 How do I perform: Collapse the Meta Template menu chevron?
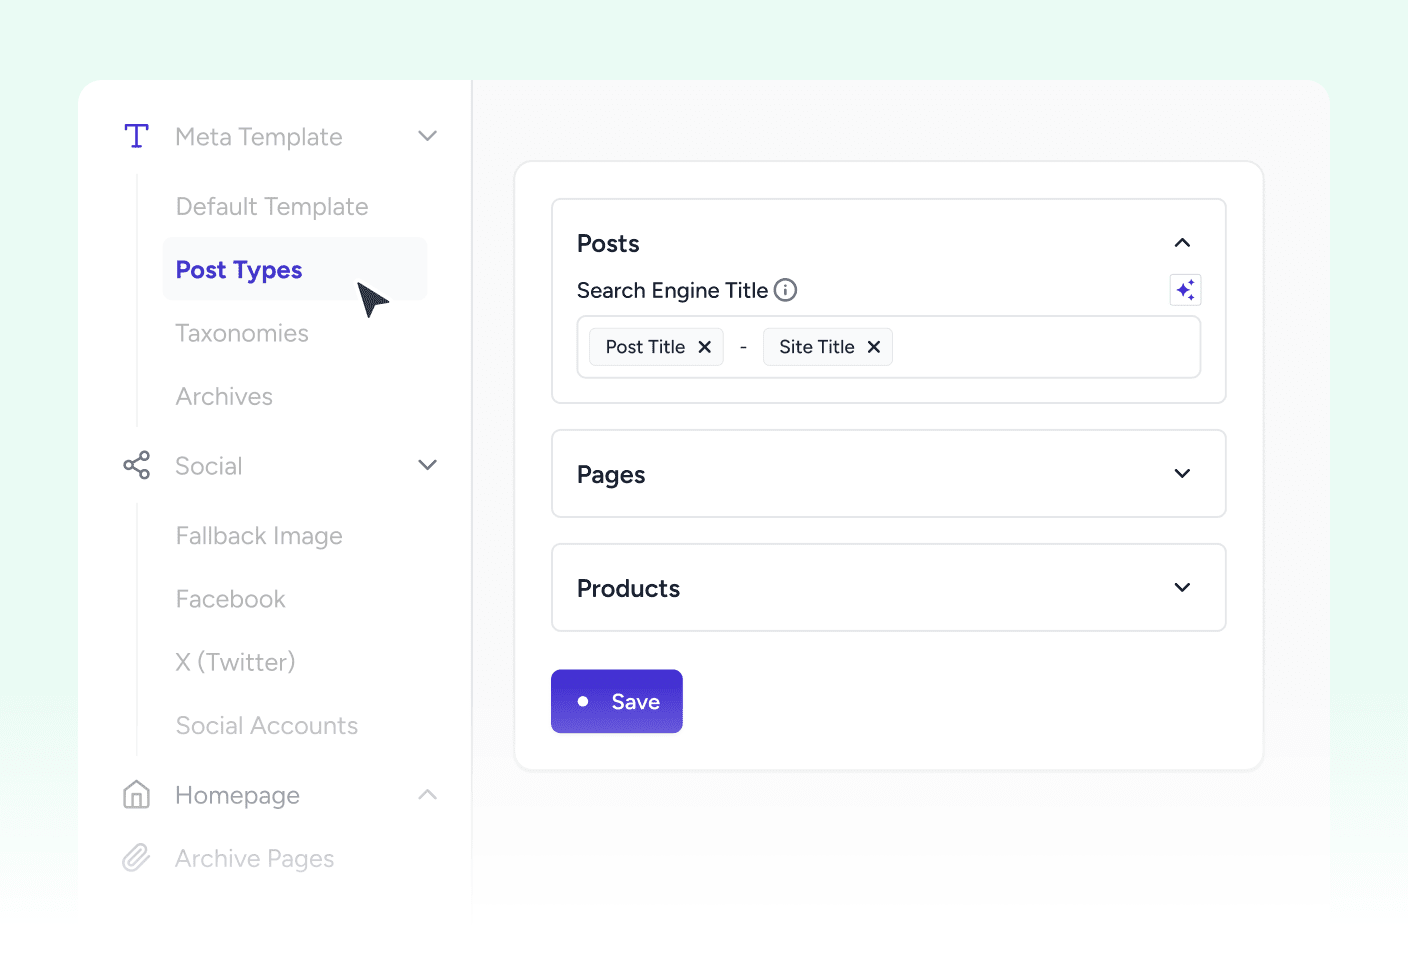click(428, 136)
